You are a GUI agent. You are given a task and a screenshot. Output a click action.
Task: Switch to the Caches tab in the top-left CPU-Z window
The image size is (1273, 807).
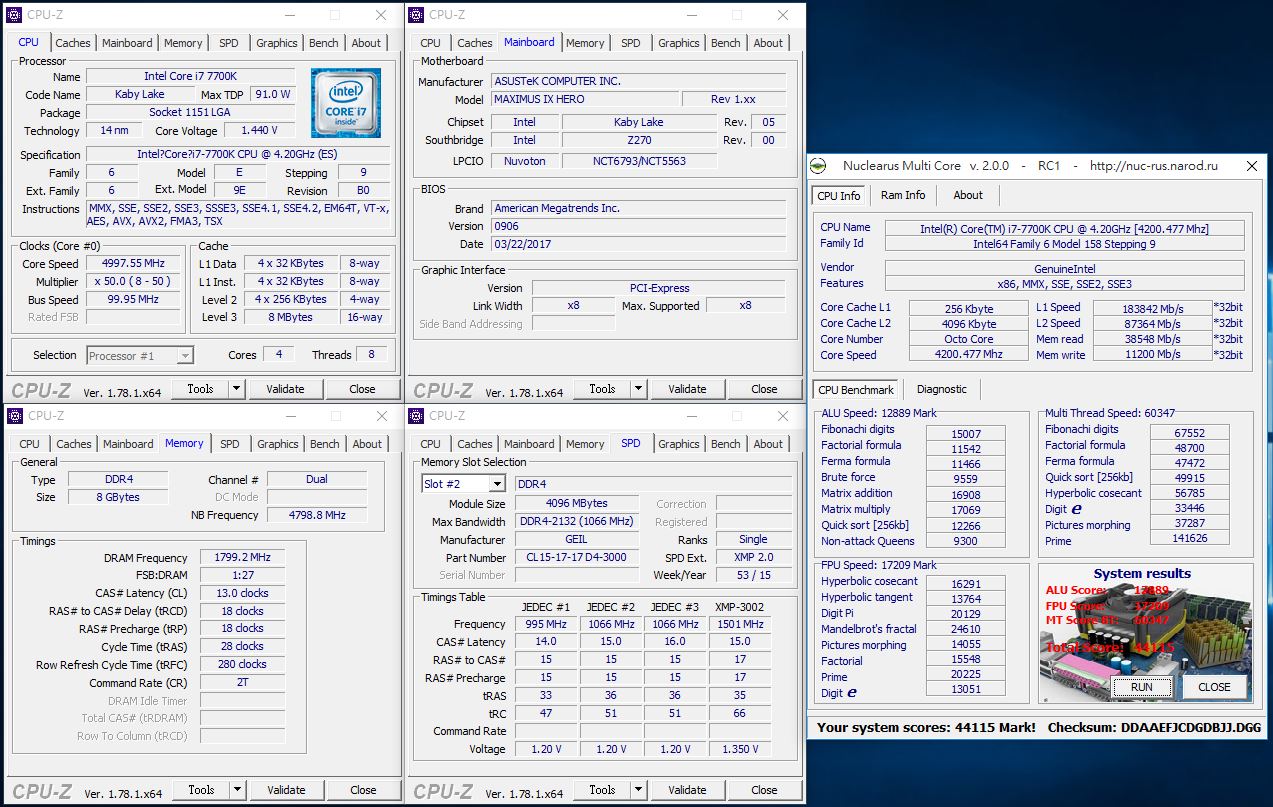(73, 43)
